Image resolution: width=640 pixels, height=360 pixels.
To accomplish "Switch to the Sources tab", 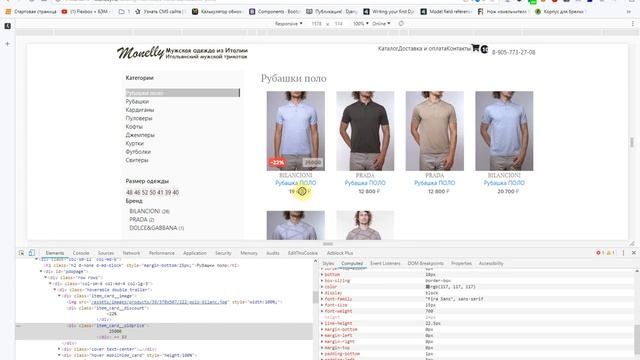I will (106, 253).
